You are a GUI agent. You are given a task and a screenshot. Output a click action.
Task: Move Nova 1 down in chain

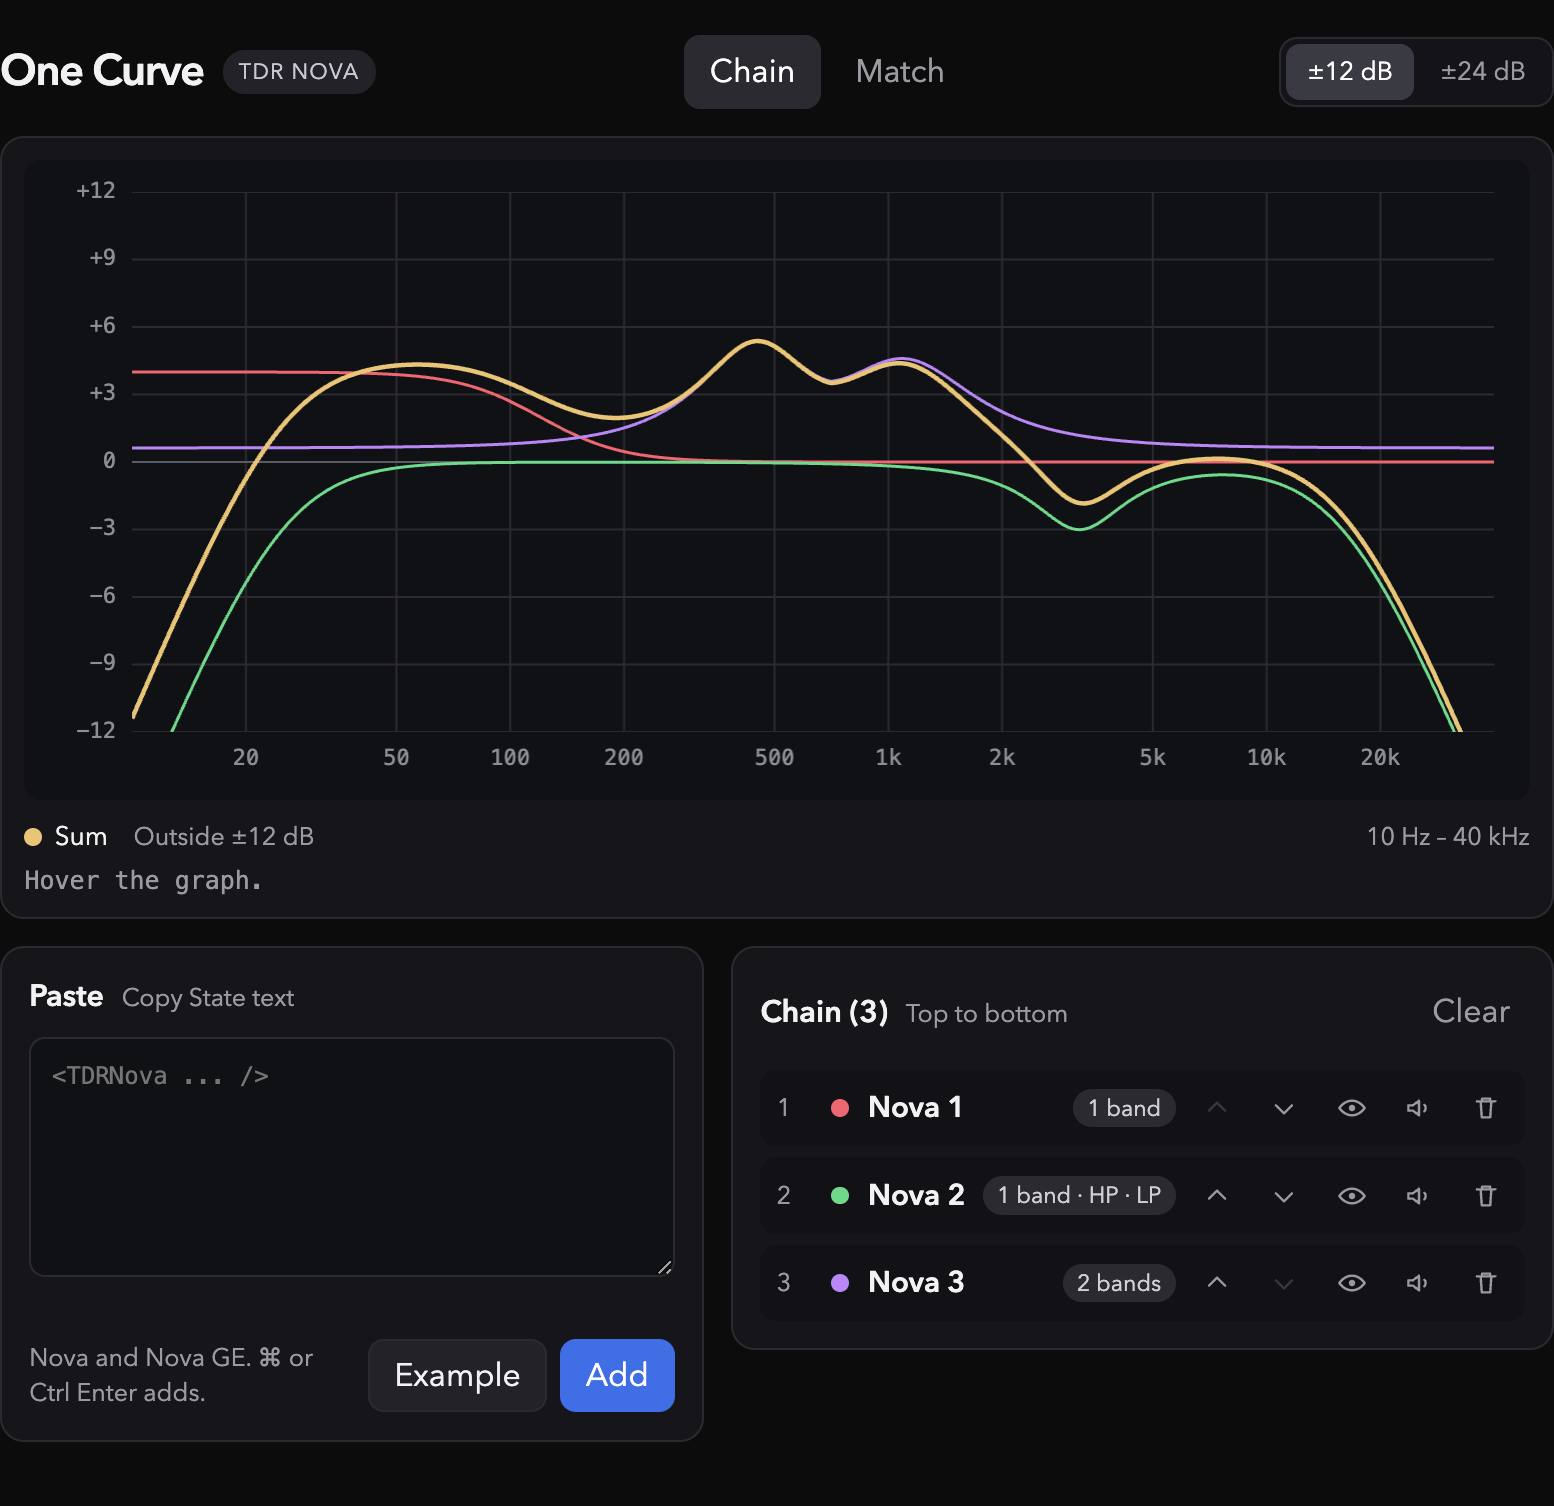(1284, 1108)
